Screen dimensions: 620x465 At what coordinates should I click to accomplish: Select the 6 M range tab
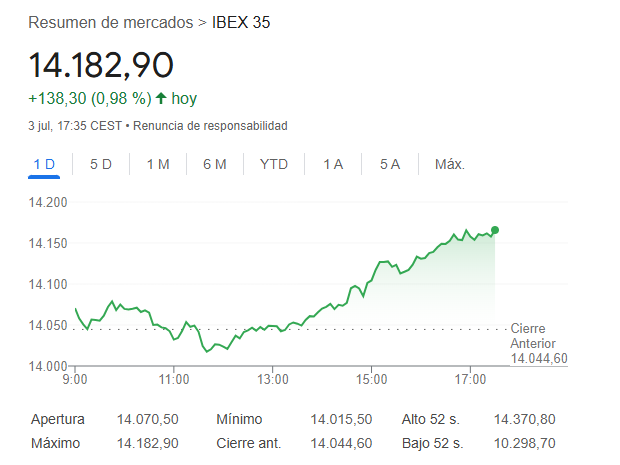214,165
